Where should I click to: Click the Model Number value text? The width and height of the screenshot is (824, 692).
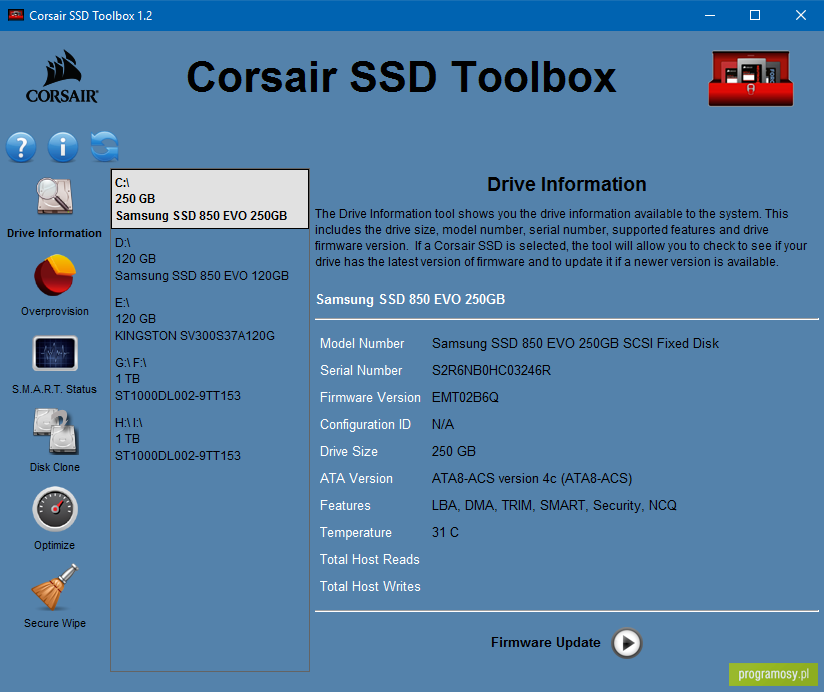(x=575, y=343)
